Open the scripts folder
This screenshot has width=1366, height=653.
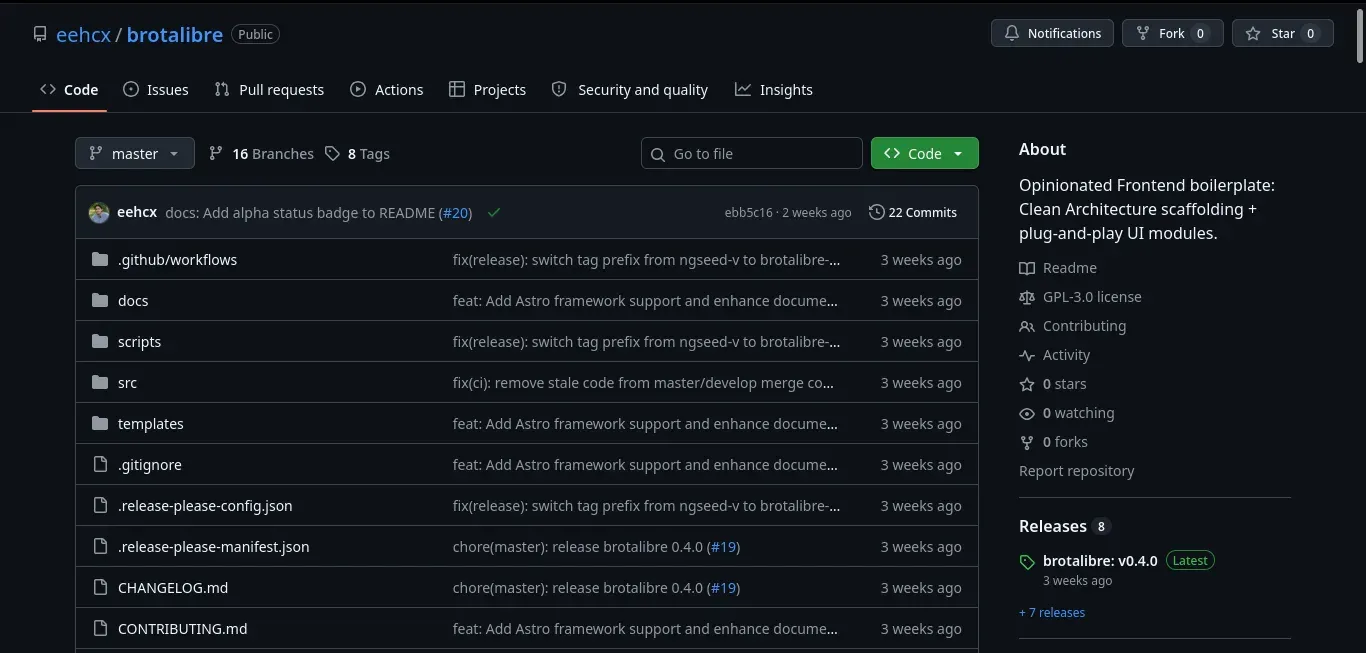point(139,341)
